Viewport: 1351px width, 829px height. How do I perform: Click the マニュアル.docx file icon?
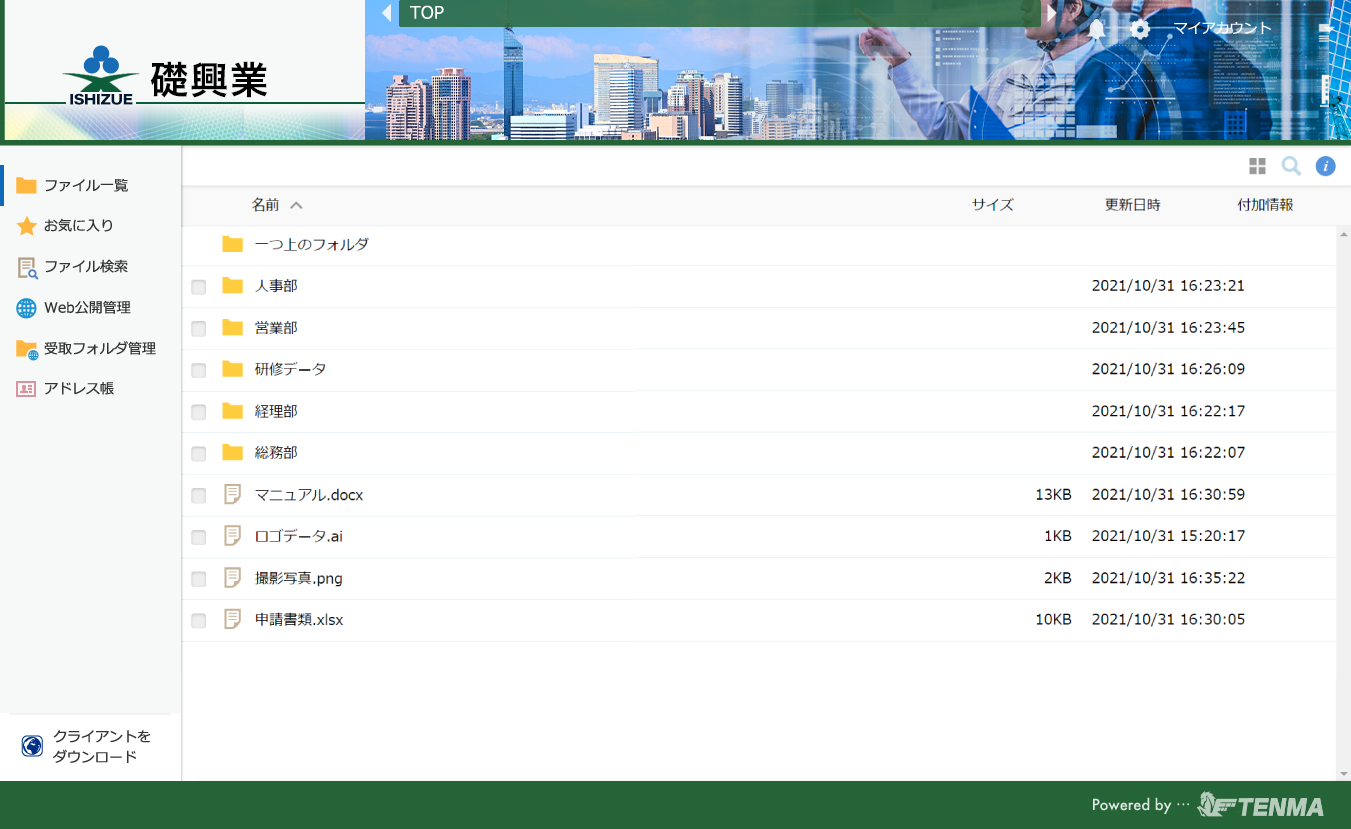pos(233,495)
